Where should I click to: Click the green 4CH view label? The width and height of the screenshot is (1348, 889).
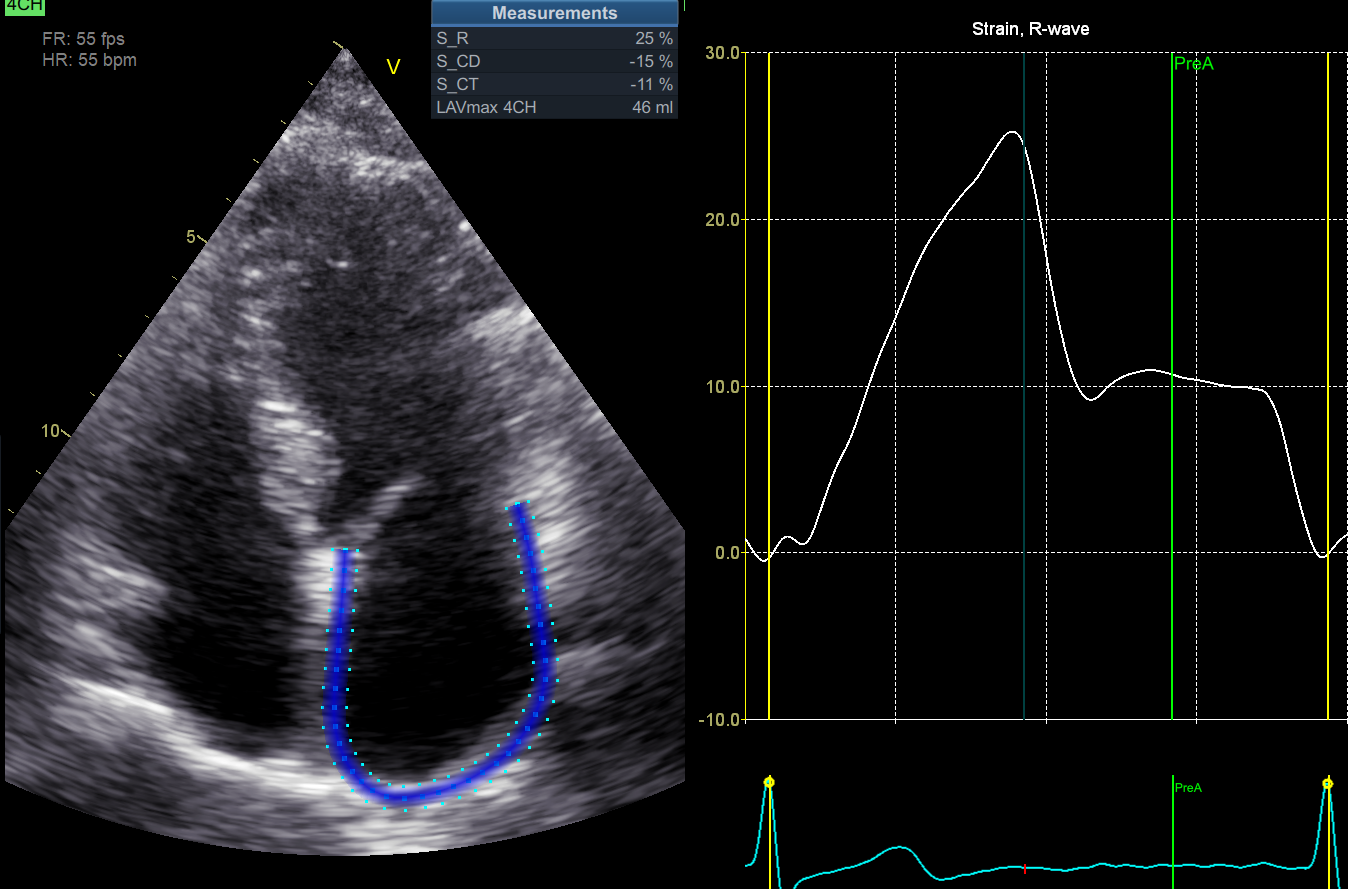point(16,6)
